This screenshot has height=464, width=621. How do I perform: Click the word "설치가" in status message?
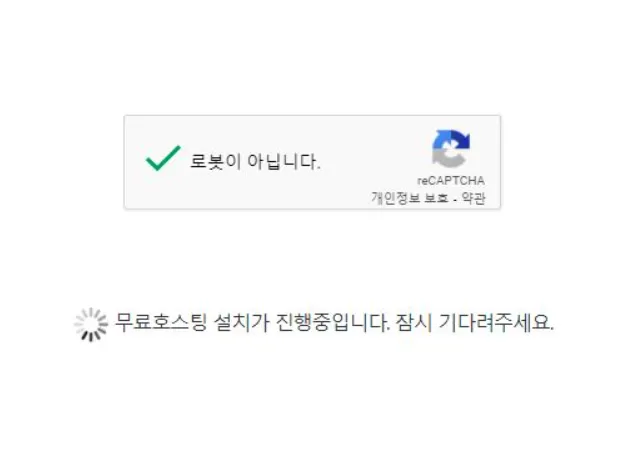coord(241,323)
